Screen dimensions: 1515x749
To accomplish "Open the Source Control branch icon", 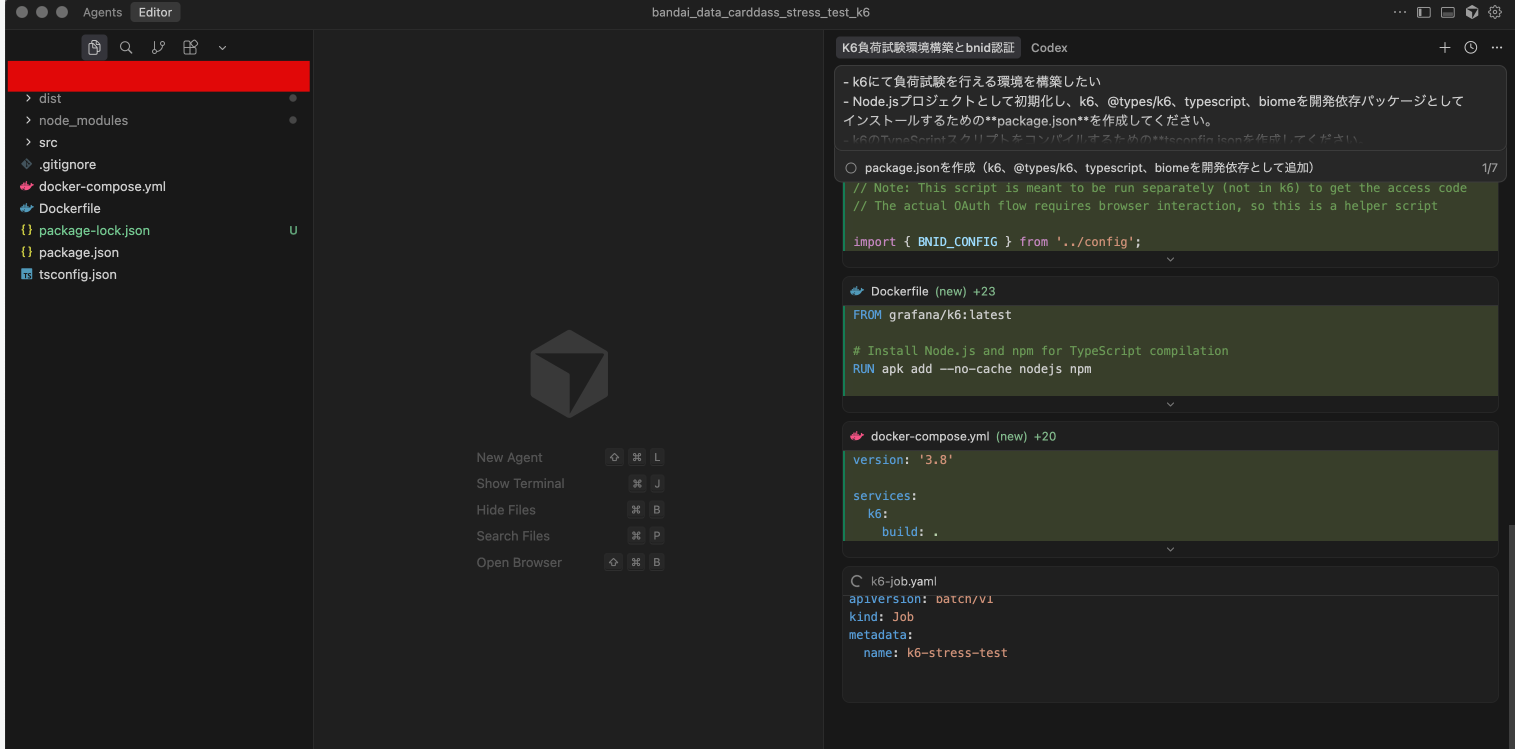I will click(158, 47).
